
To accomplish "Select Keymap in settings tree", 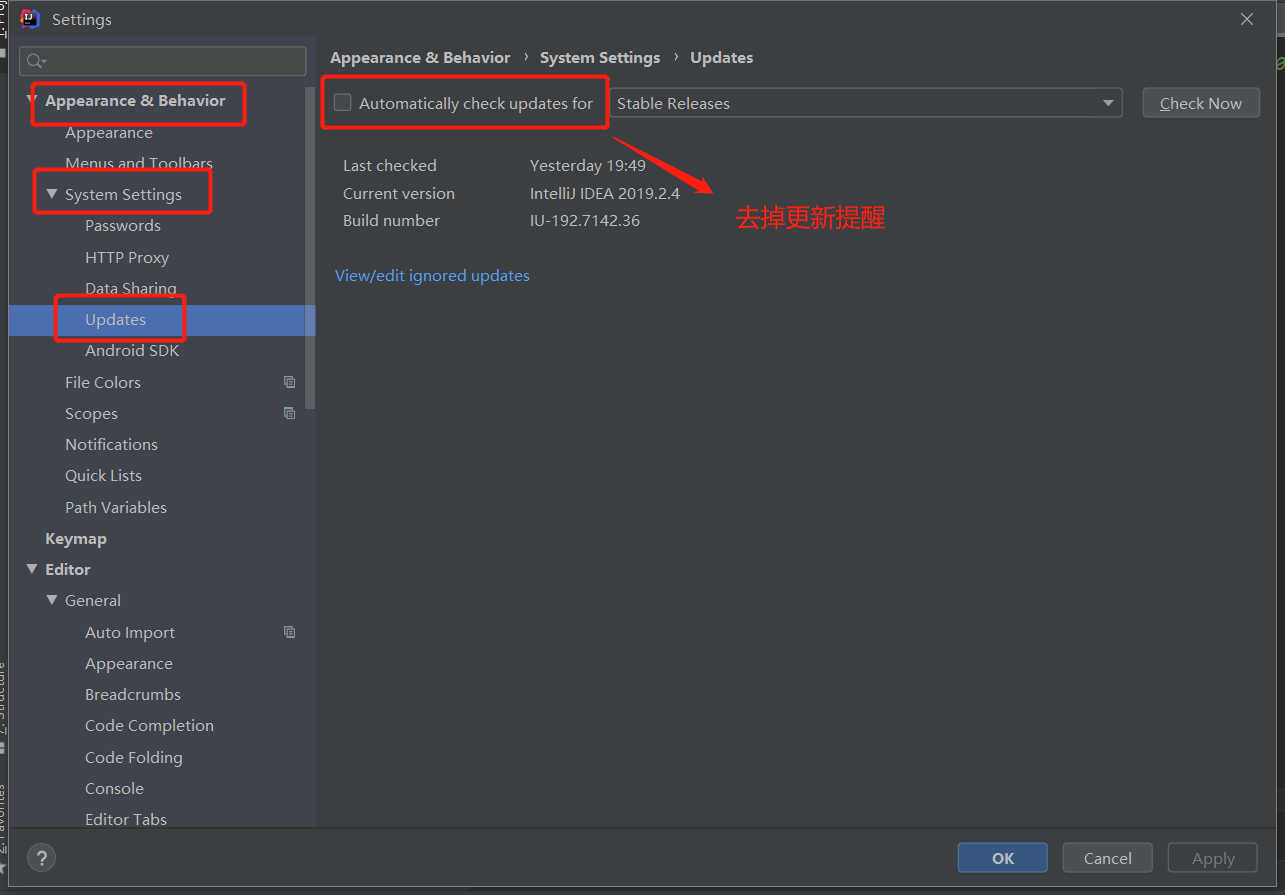I will pyautogui.click(x=76, y=538).
